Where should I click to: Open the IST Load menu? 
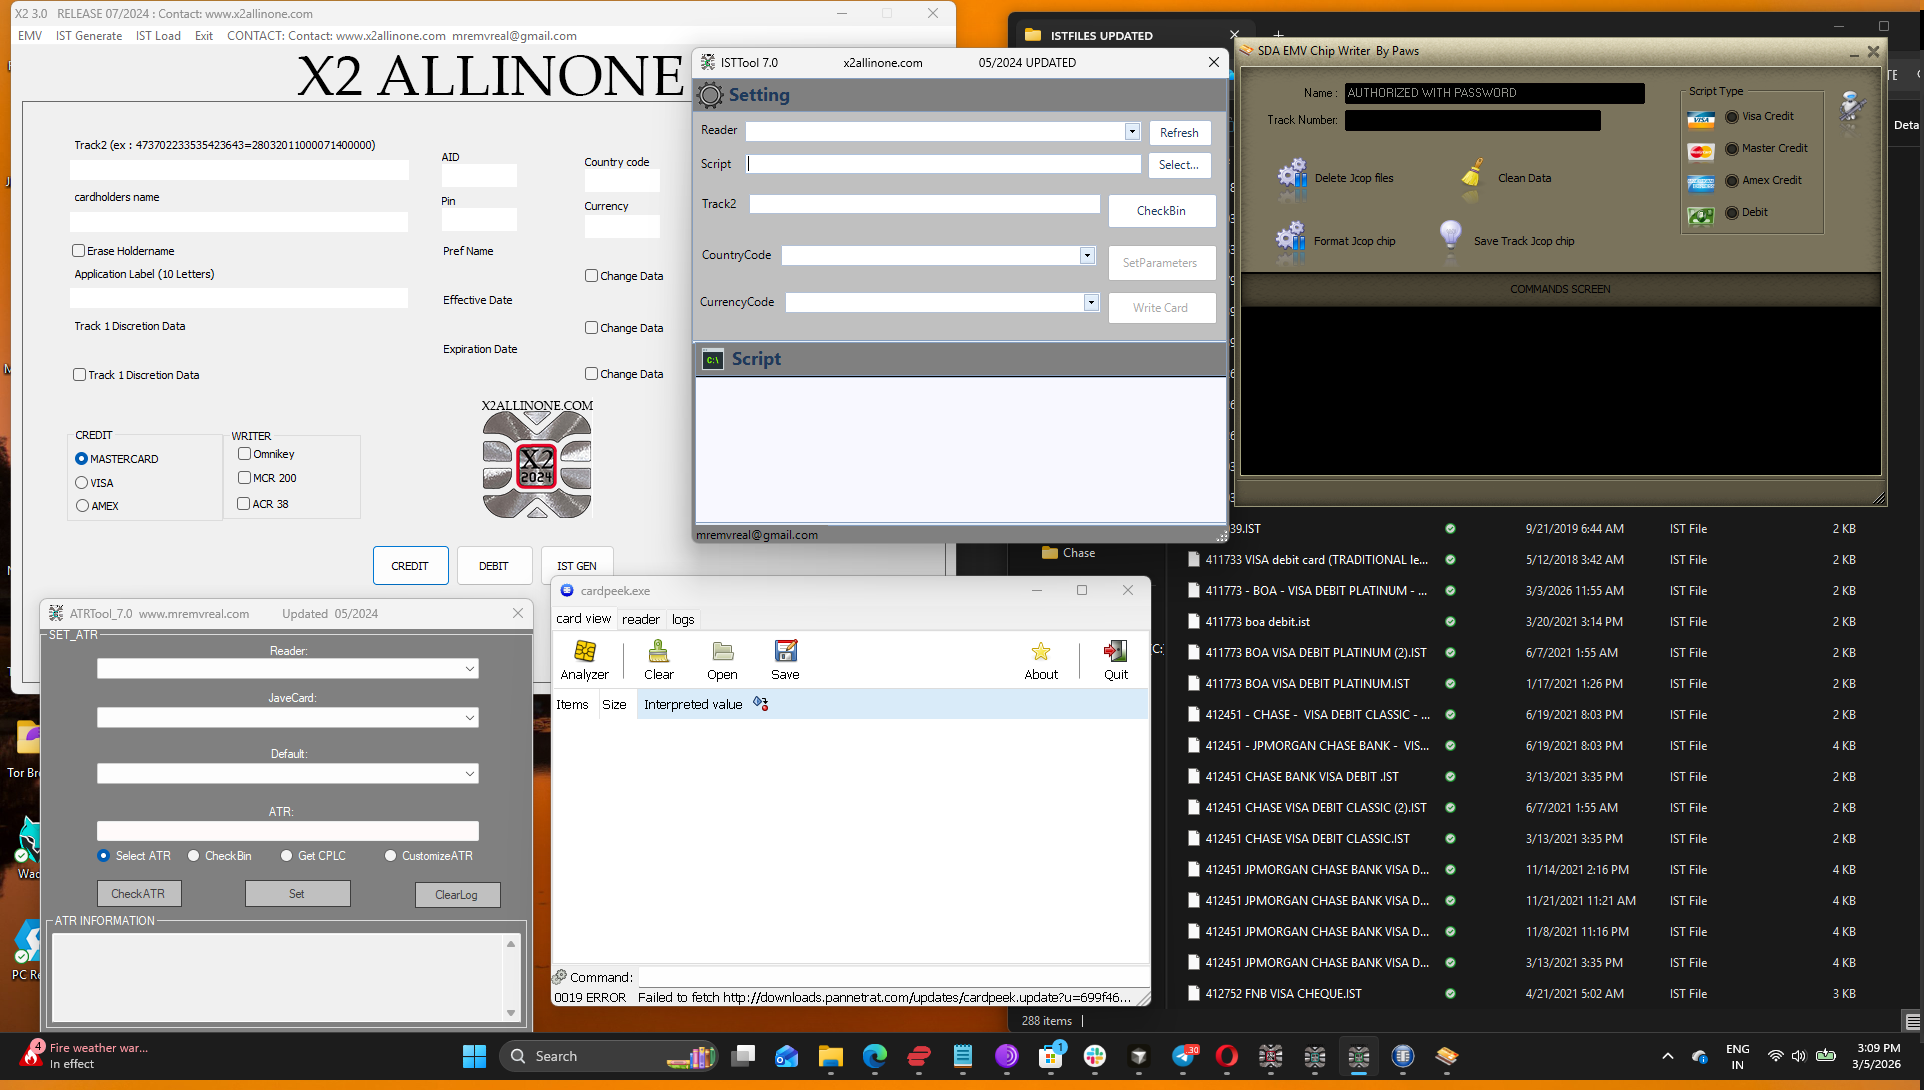coord(158,36)
